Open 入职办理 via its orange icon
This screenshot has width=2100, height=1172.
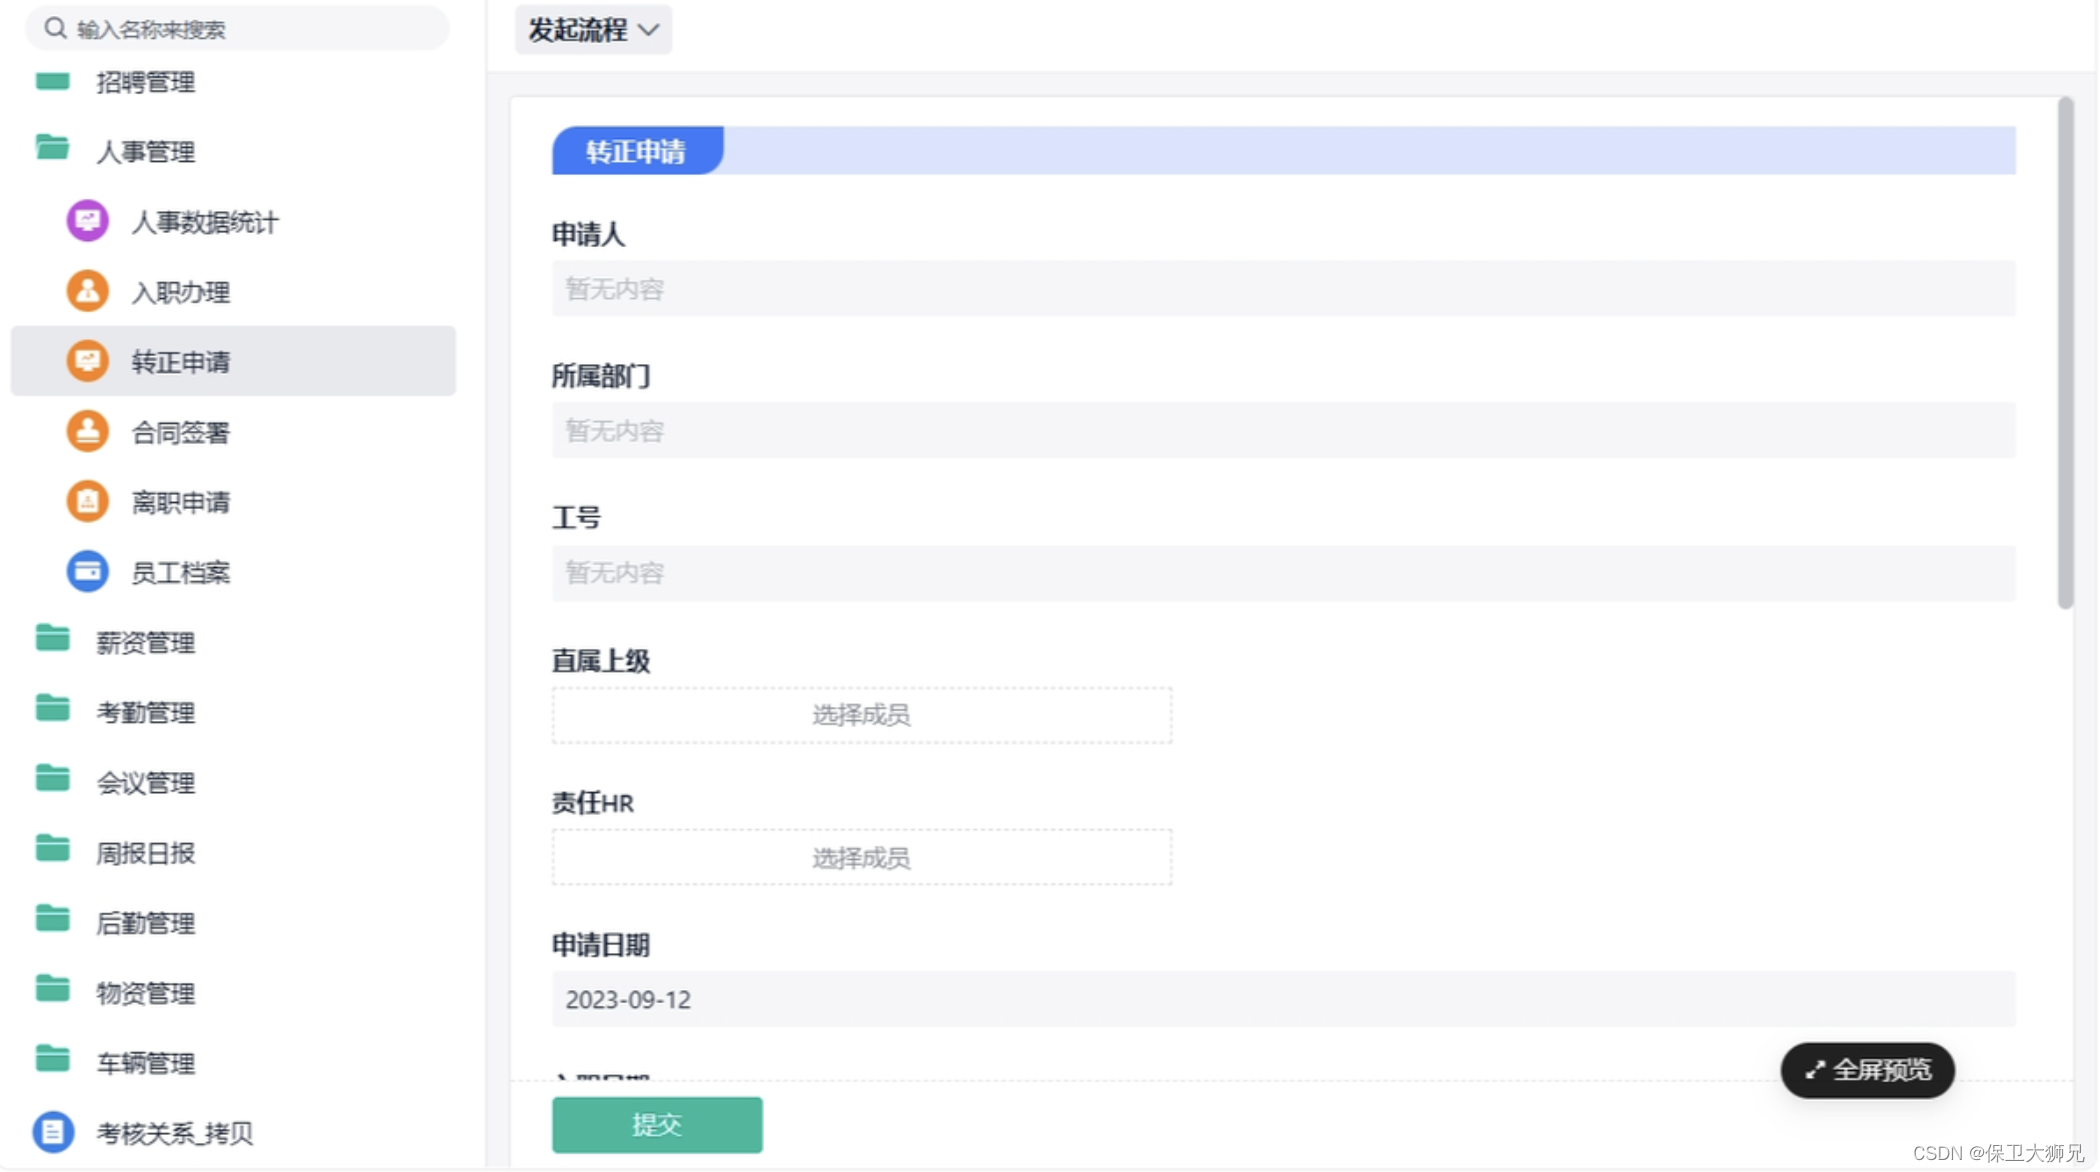87,291
